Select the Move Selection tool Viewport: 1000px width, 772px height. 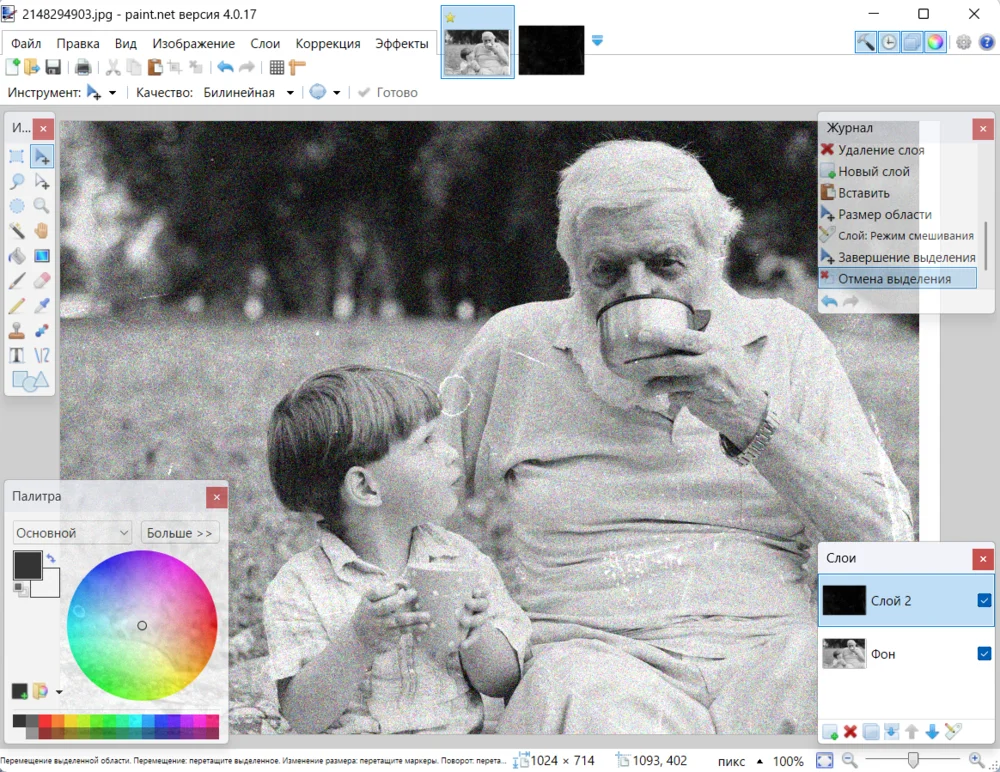(x=41, y=181)
